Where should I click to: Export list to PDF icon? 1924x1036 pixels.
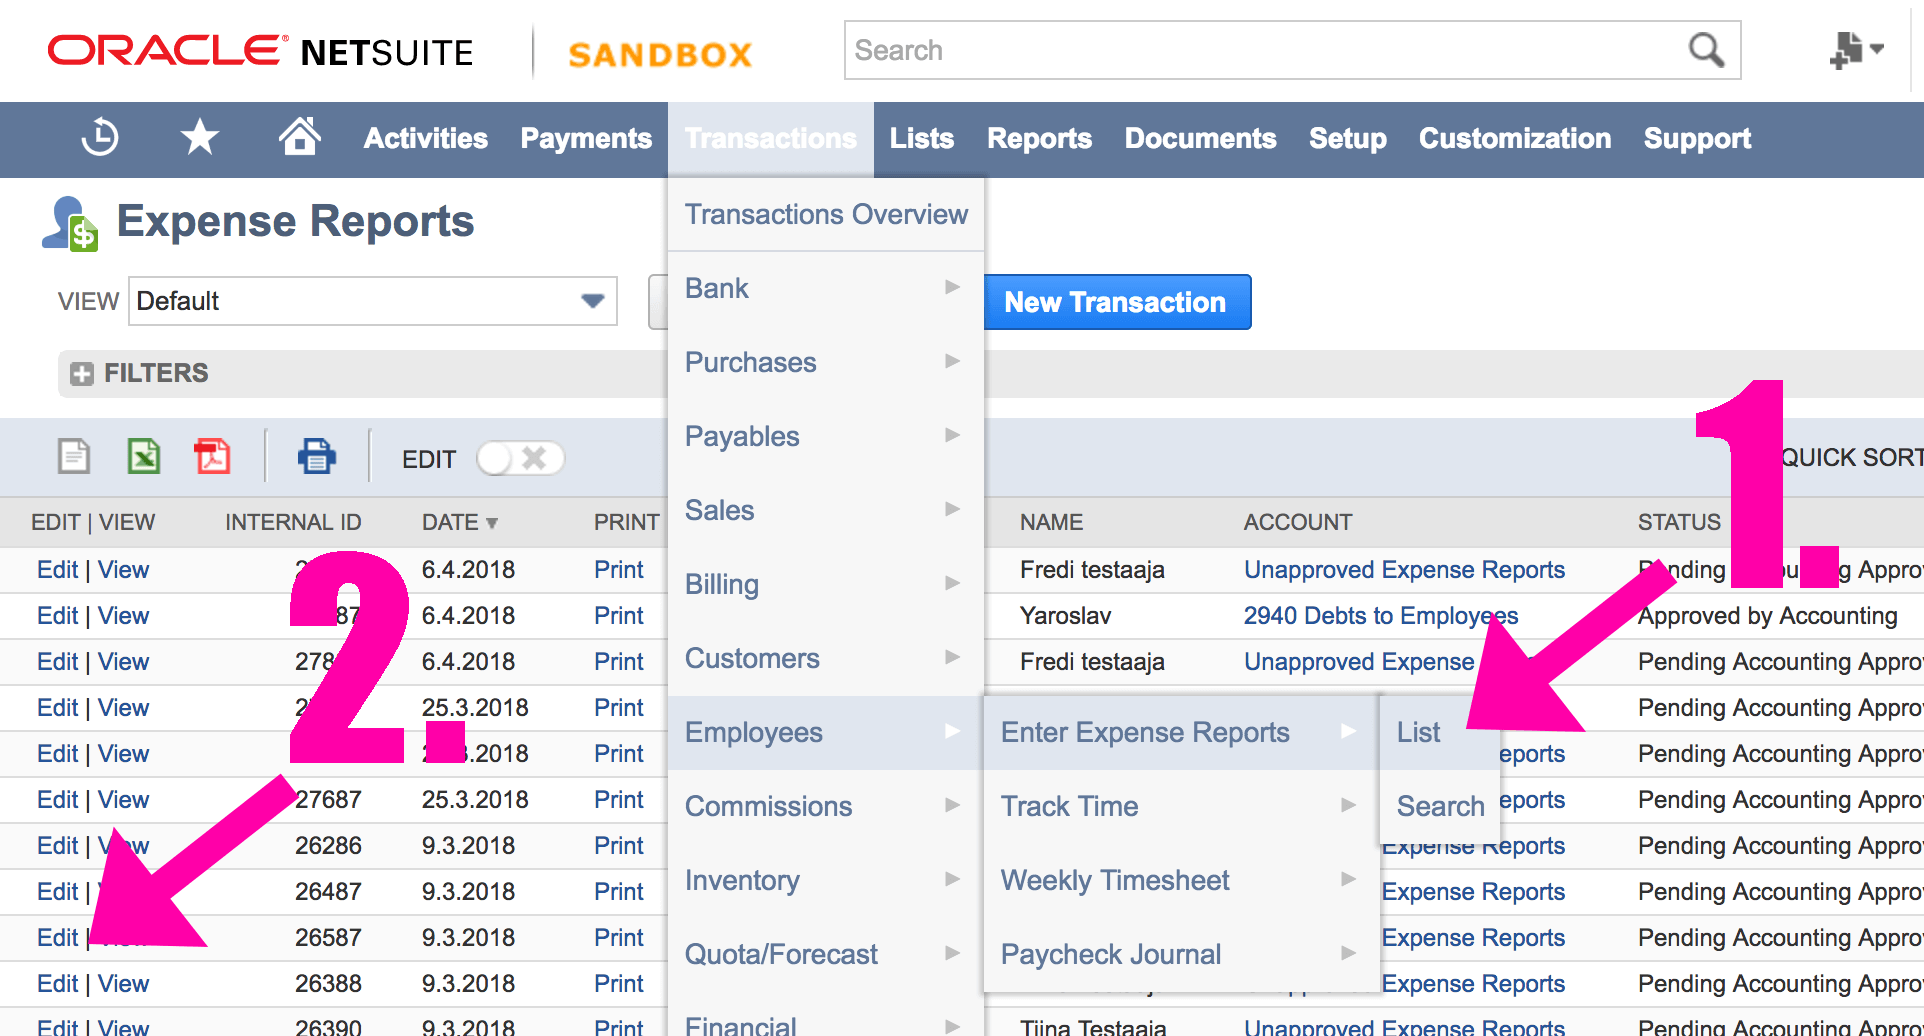click(212, 457)
